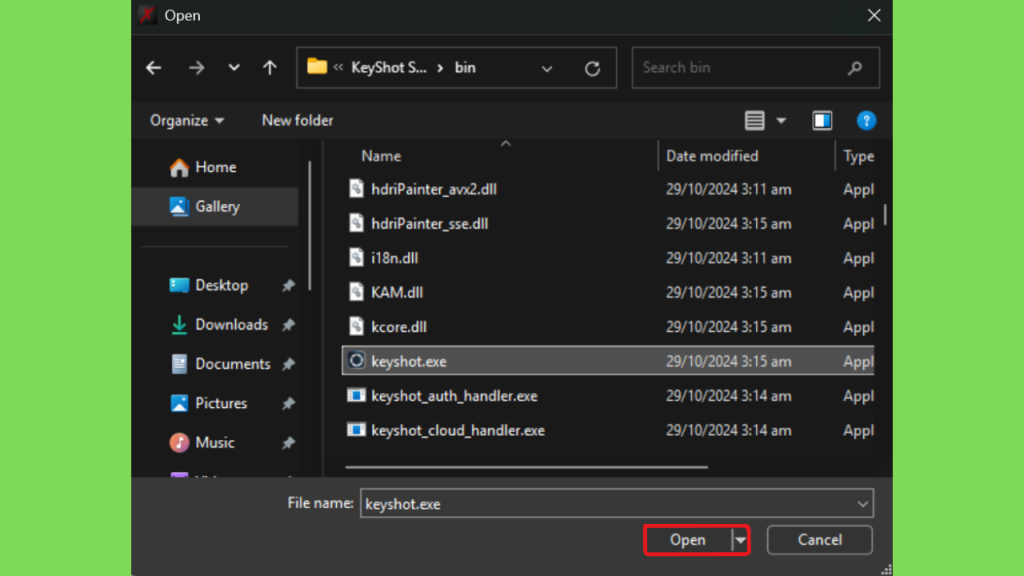
Task: Sort by Type column header
Action: point(858,156)
